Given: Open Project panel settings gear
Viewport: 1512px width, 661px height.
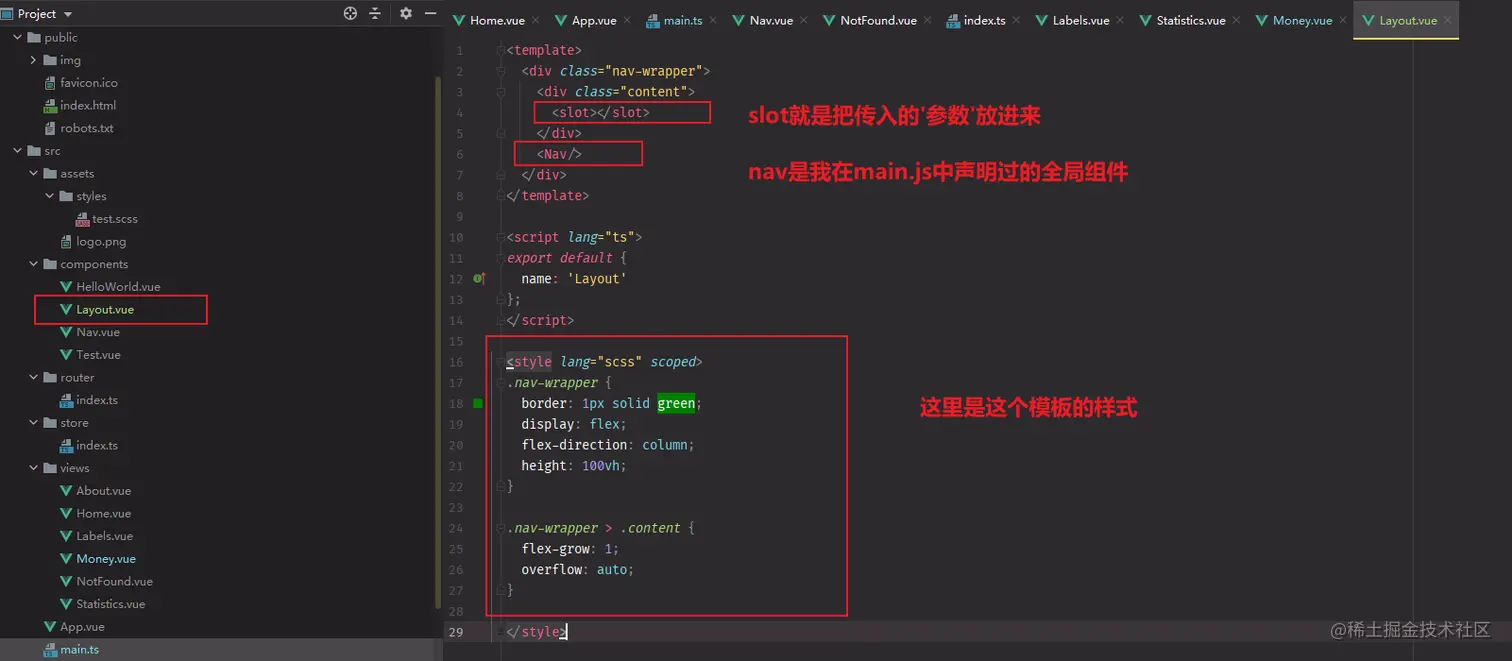Looking at the screenshot, I should [x=406, y=13].
